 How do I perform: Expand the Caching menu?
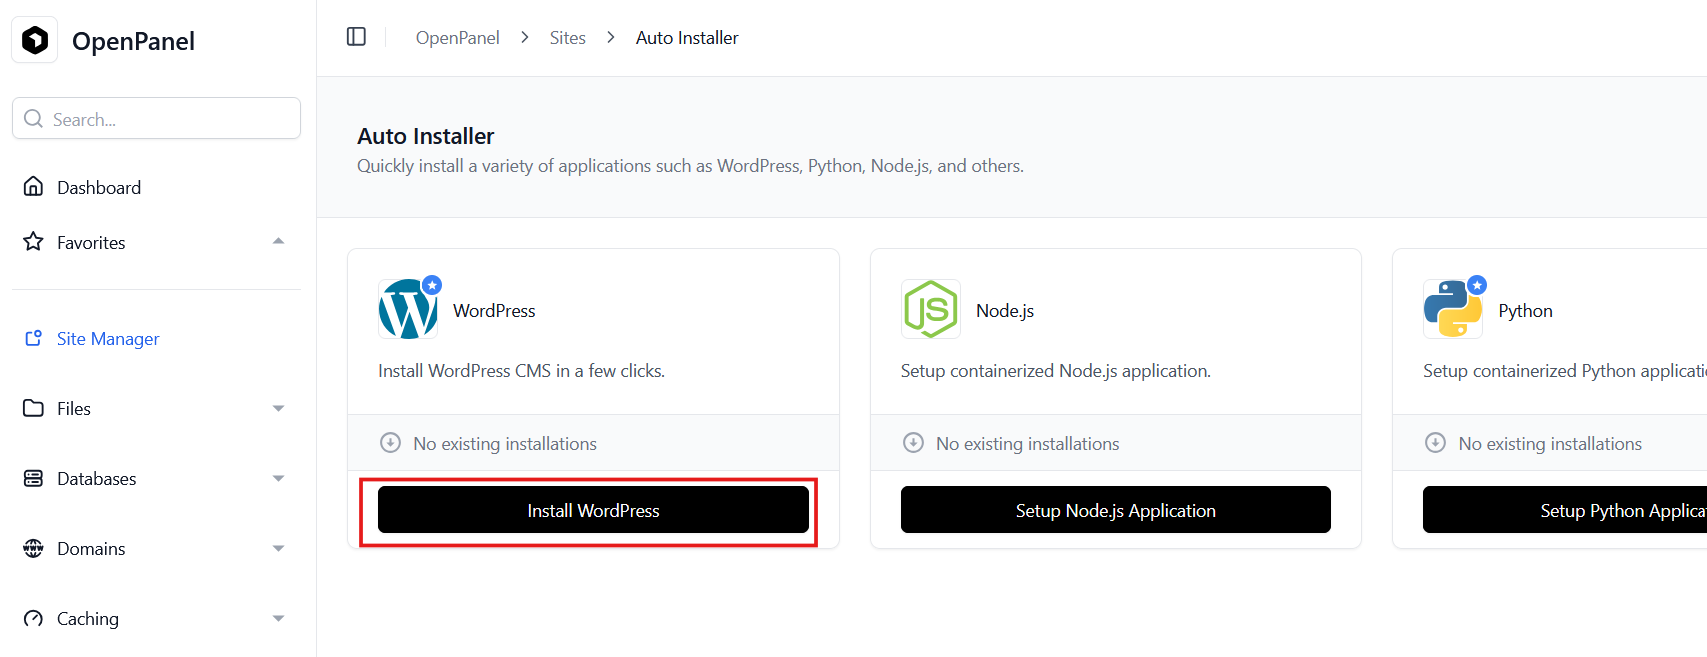click(278, 618)
